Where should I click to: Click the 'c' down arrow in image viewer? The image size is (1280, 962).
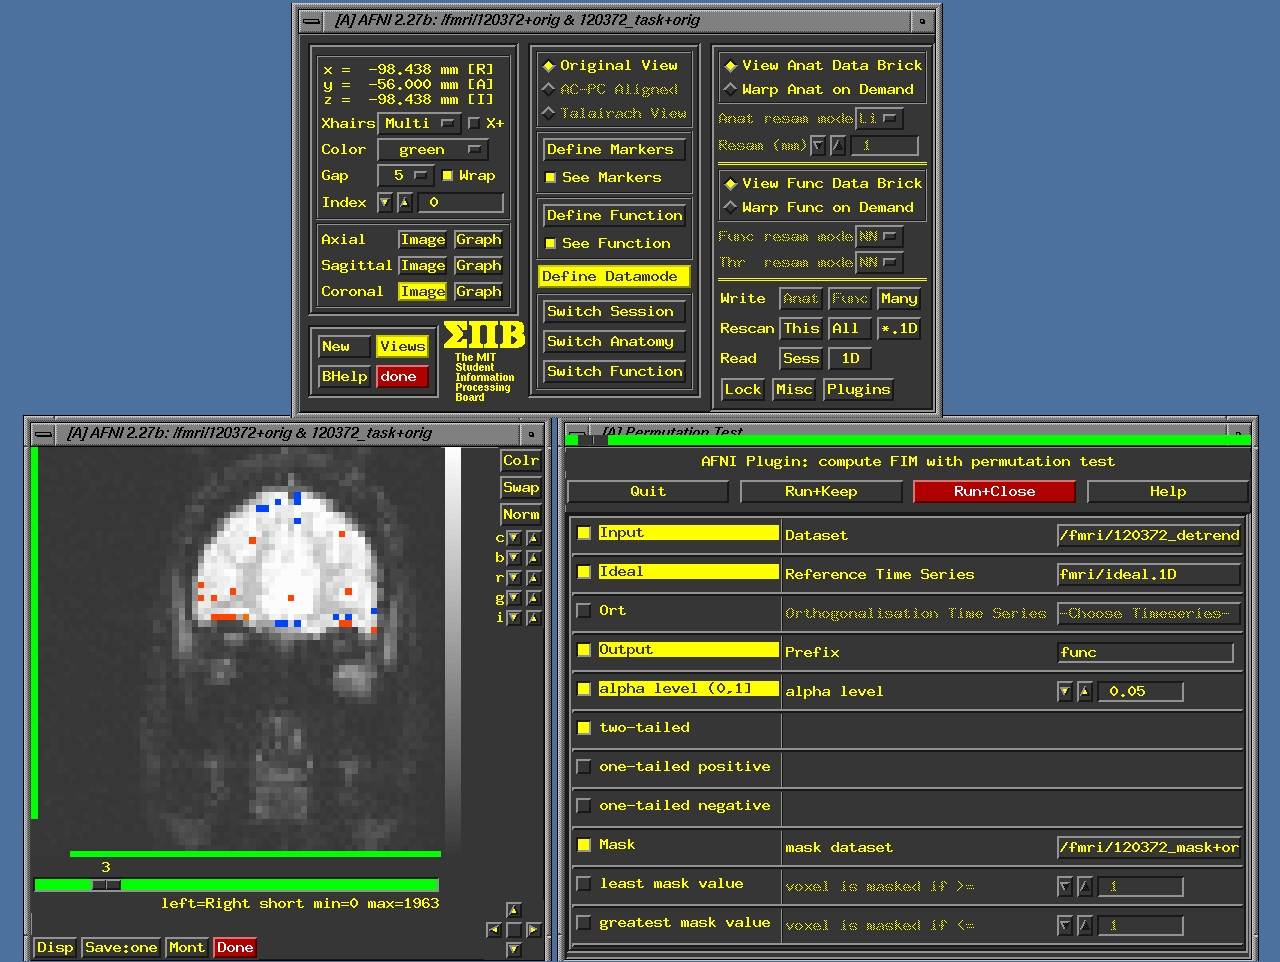pos(514,538)
